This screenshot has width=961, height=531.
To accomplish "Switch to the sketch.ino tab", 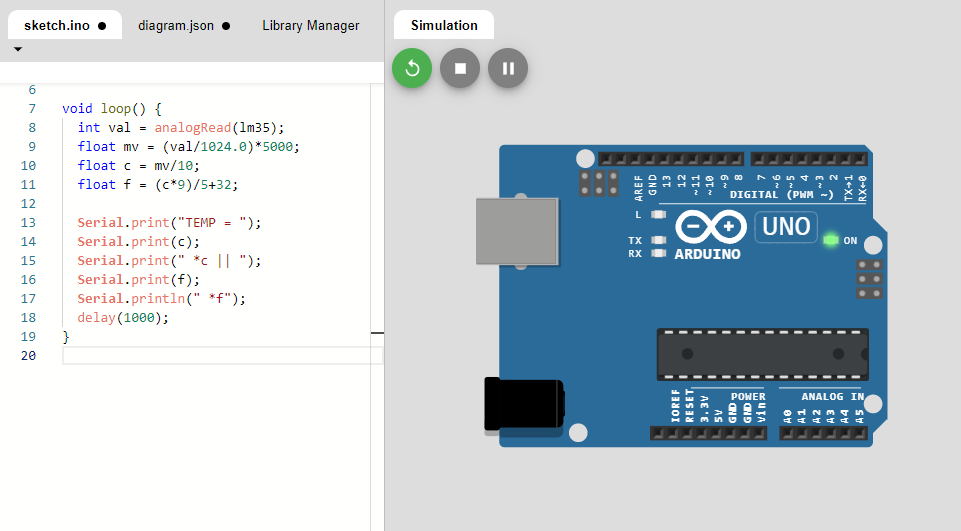I will click(x=65, y=26).
